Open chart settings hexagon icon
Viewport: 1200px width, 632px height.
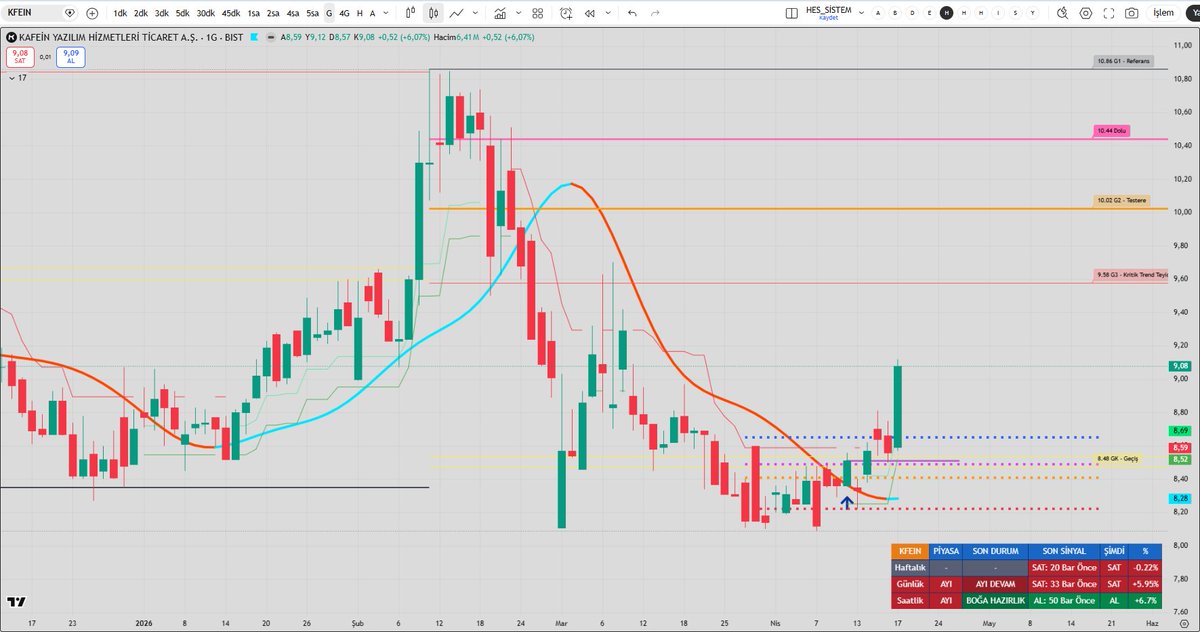1087,14
